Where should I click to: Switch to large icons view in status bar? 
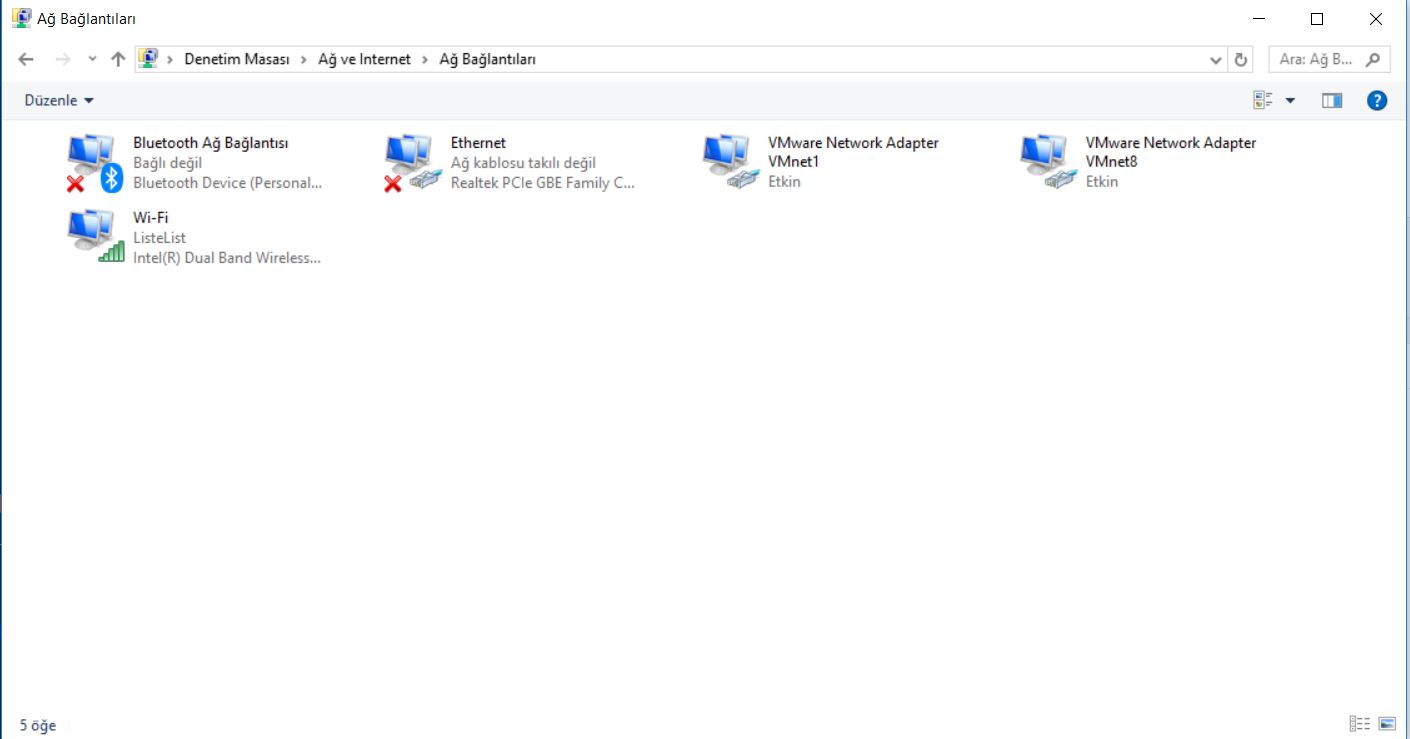pyautogui.click(x=1386, y=724)
